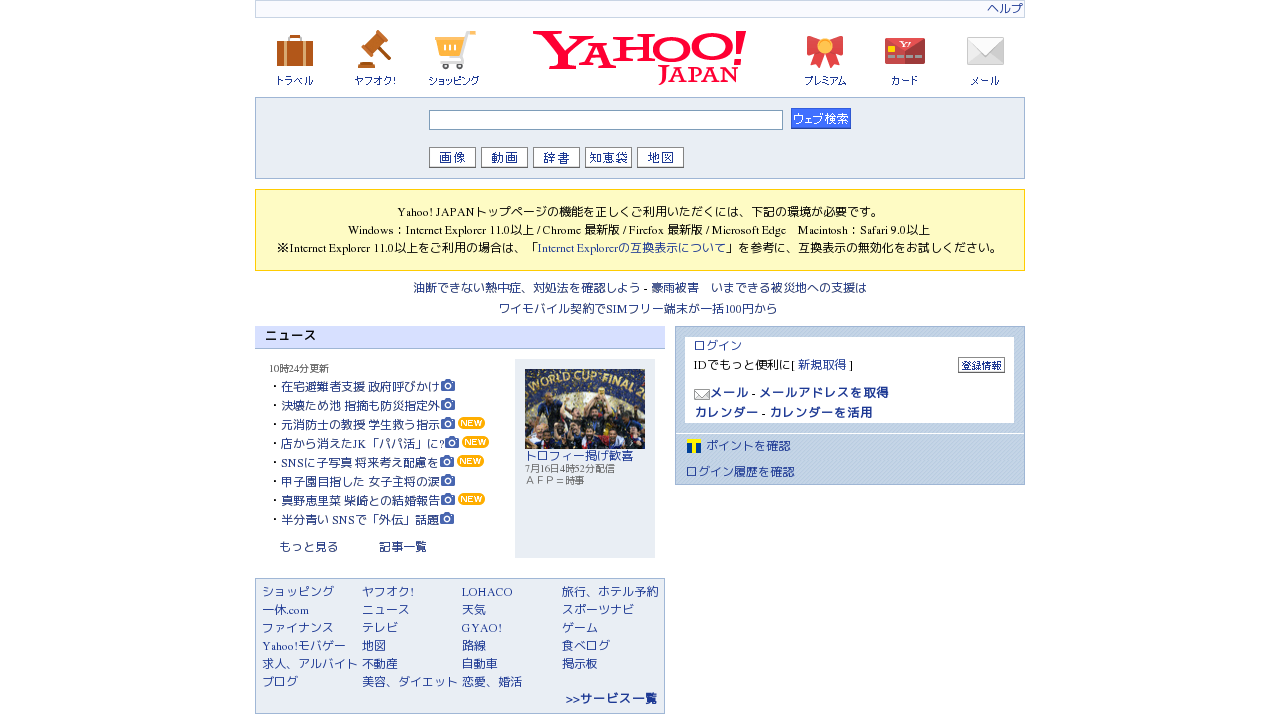Click camera icon beside 甲子園目指した headline
The image size is (1280, 720).
click(x=448, y=480)
